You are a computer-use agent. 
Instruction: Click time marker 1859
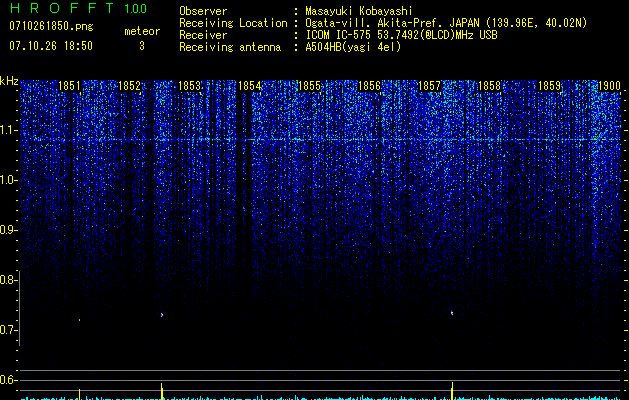[x=549, y=86]
